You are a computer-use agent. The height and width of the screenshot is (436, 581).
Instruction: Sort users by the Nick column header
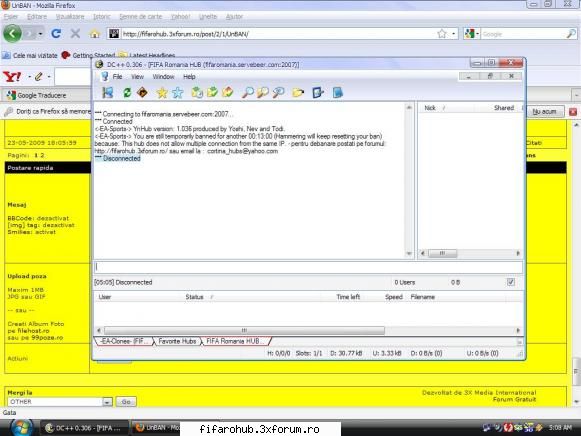[x=446, y=108]
